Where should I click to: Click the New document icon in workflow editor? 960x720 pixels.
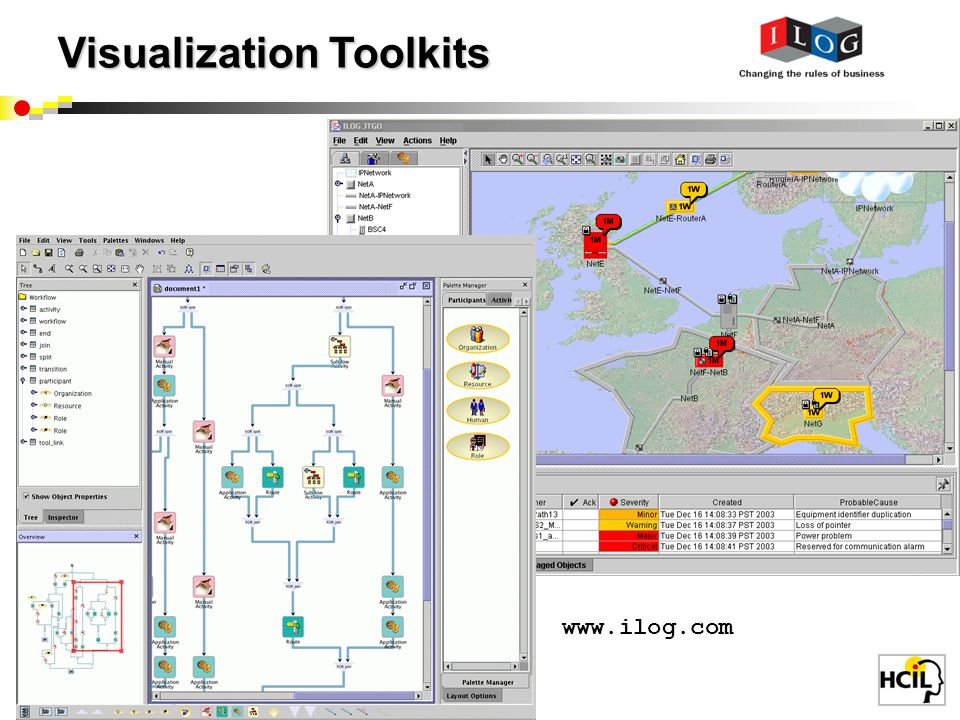(x=23, y=252)
